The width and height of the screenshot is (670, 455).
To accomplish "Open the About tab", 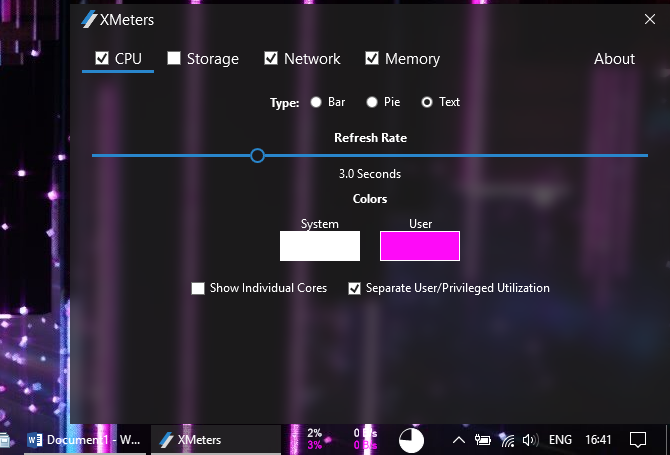I will pyautogui.click(x=614, y=59).
